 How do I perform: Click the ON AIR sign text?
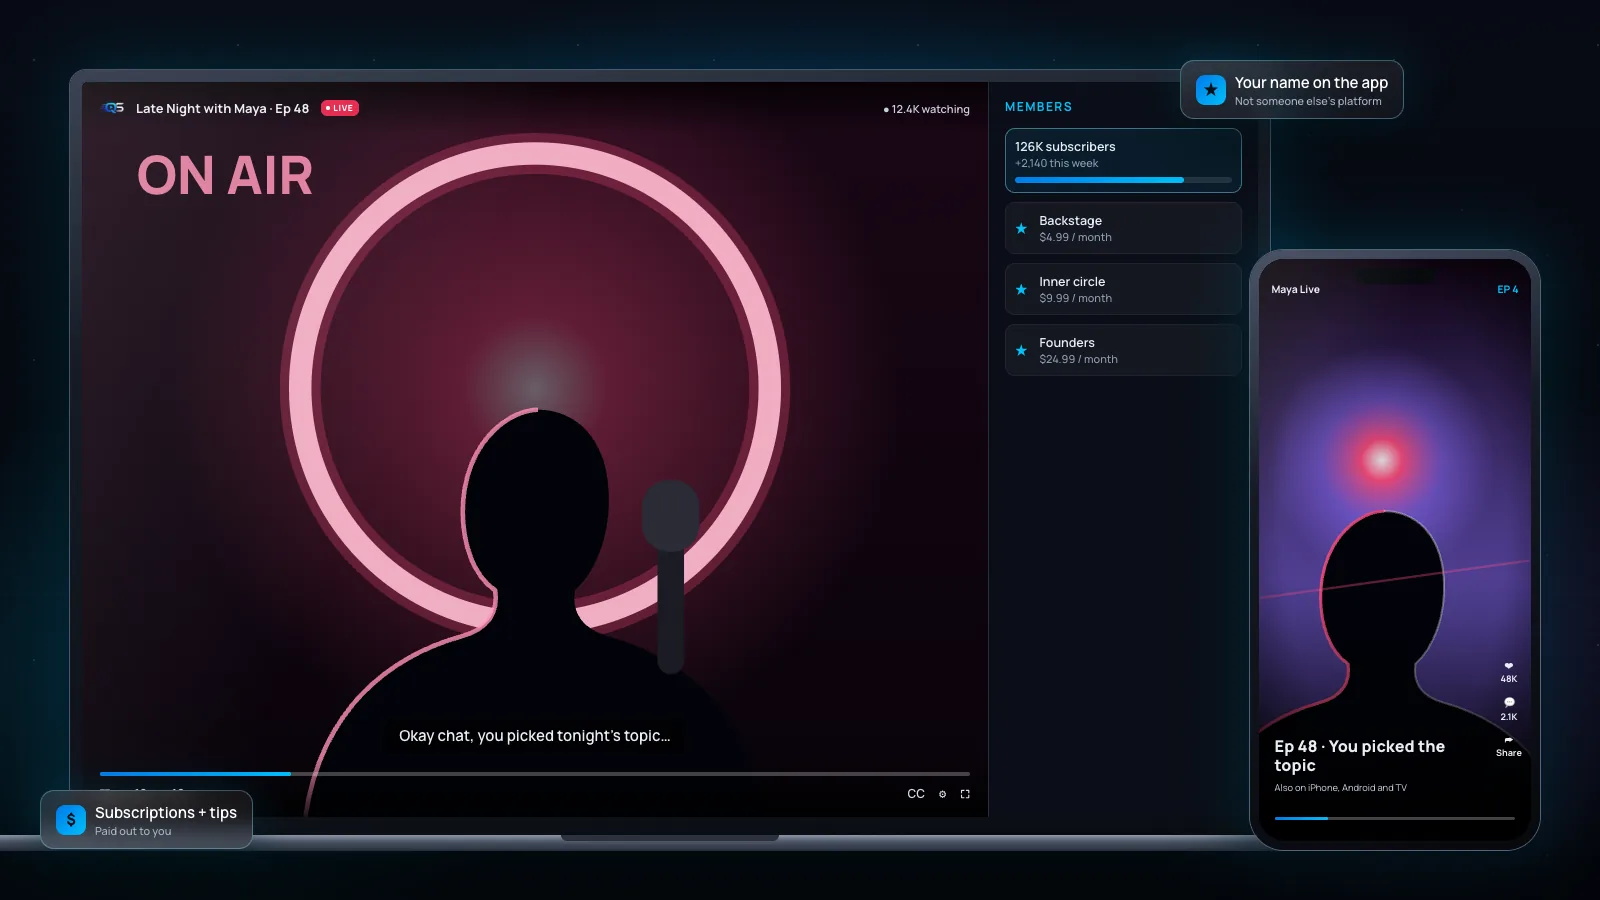coord(225,176)
